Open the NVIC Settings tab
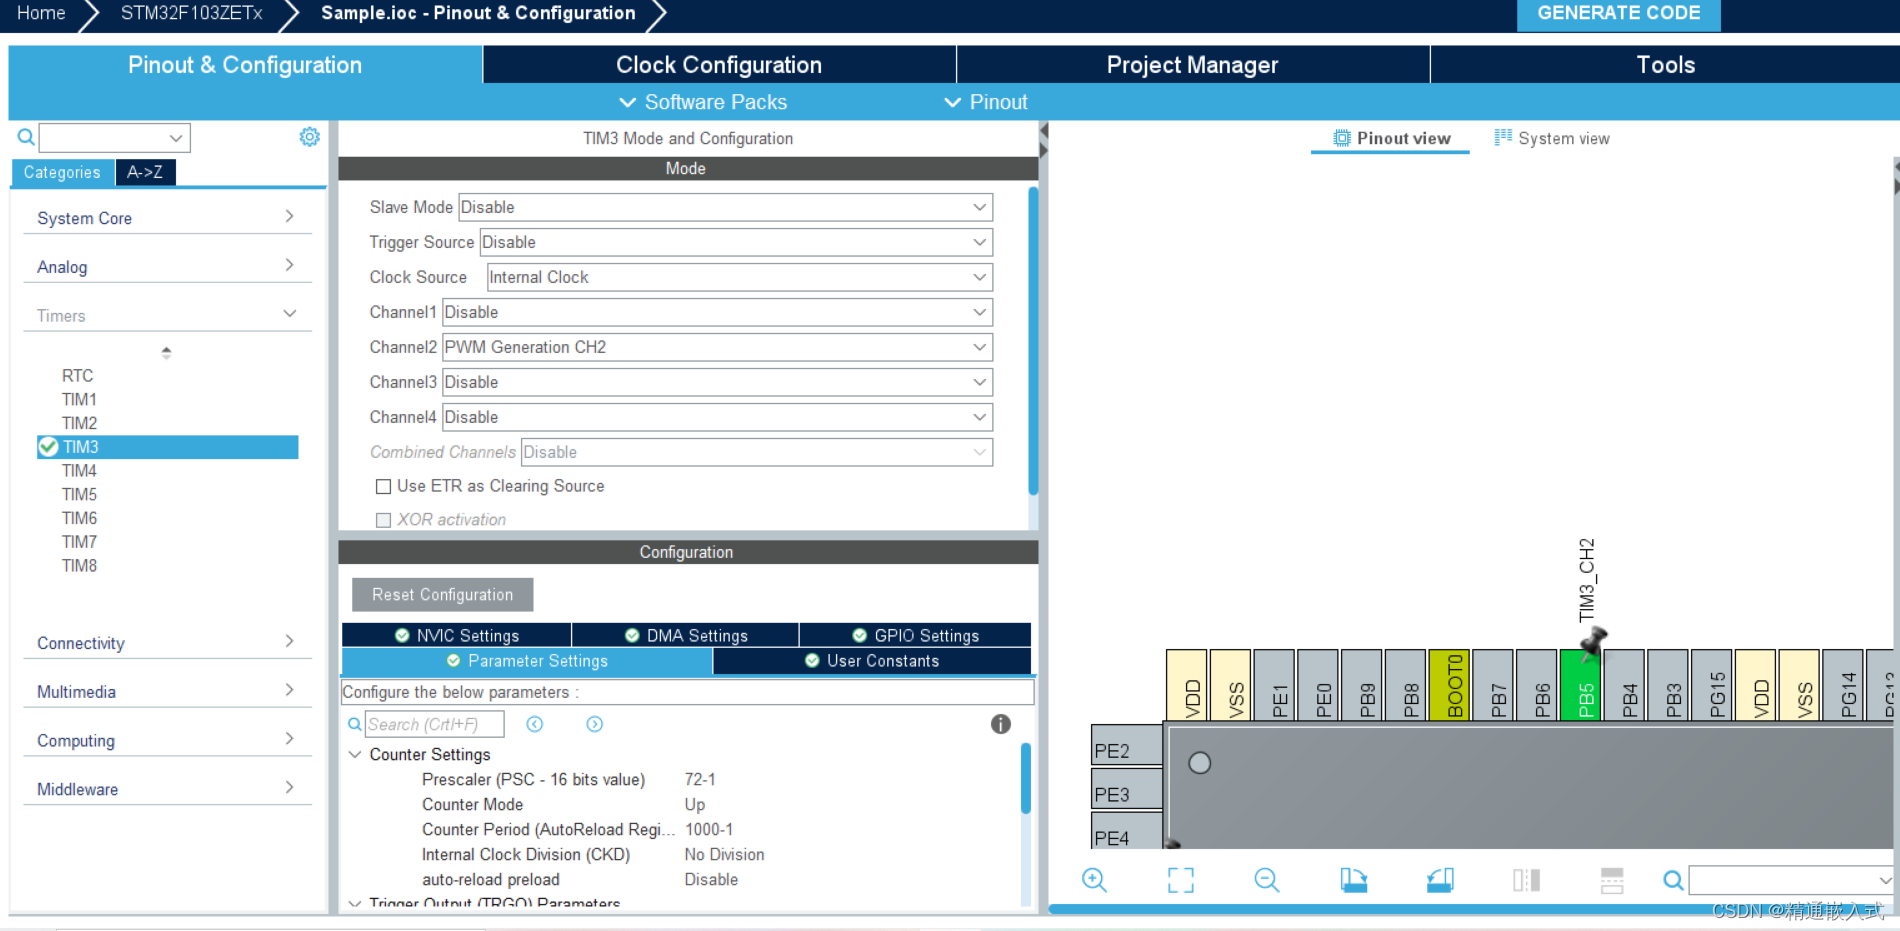Viewport: 1900px width, 931px height. (x=457, y=636)
